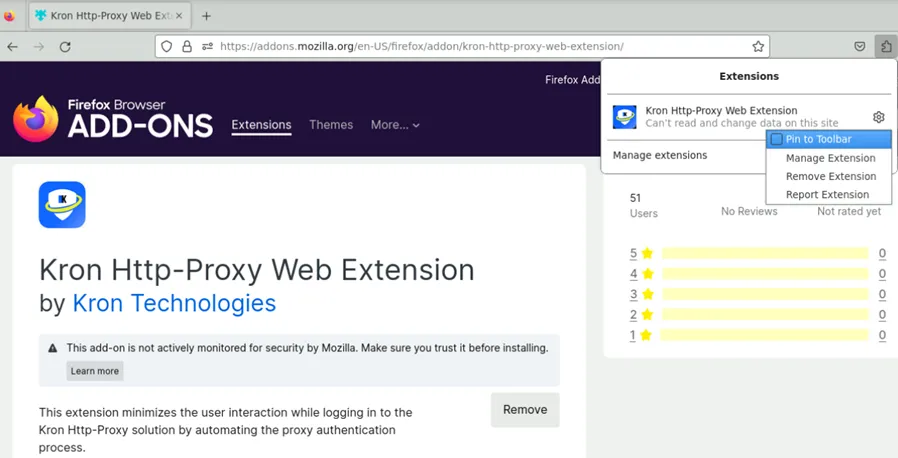
Task: Open the Extensions navigation link
Action: (261, 125)
